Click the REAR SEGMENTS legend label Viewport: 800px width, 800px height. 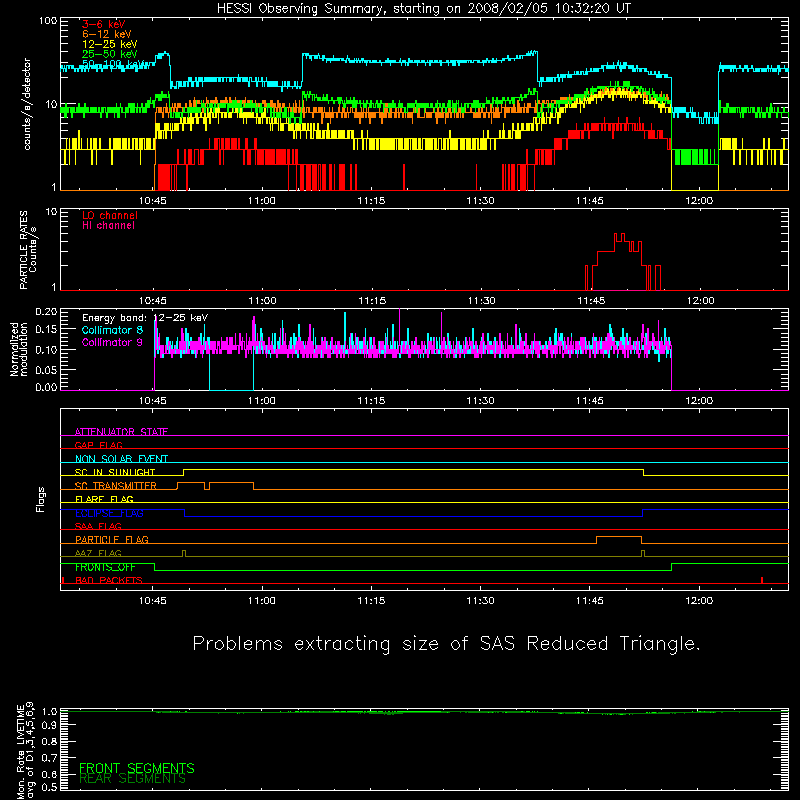click(x=133, y=779)
